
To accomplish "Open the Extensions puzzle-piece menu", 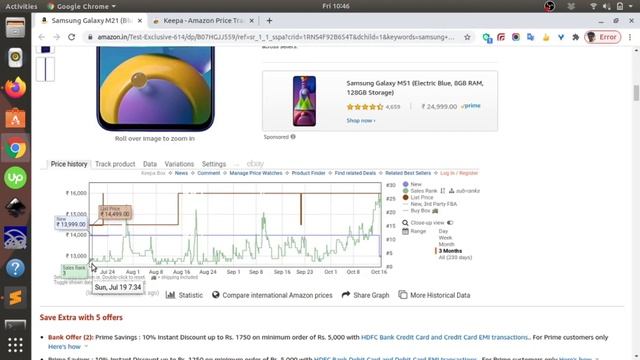I will [x=576, y=37].
